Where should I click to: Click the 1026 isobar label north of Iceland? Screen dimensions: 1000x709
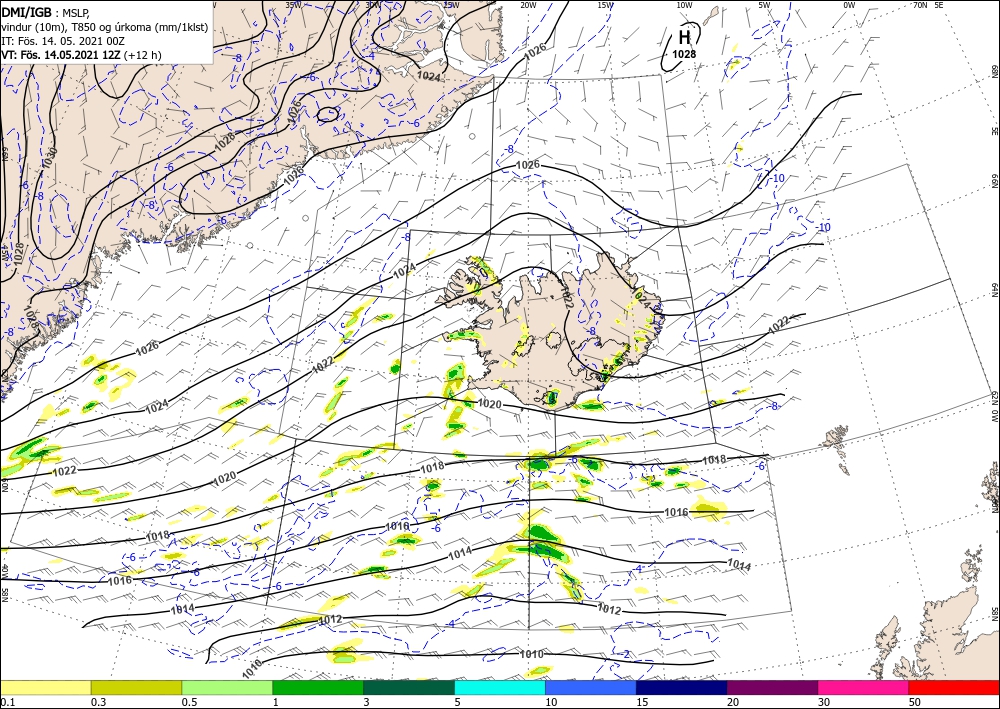[x=527, y=164]
